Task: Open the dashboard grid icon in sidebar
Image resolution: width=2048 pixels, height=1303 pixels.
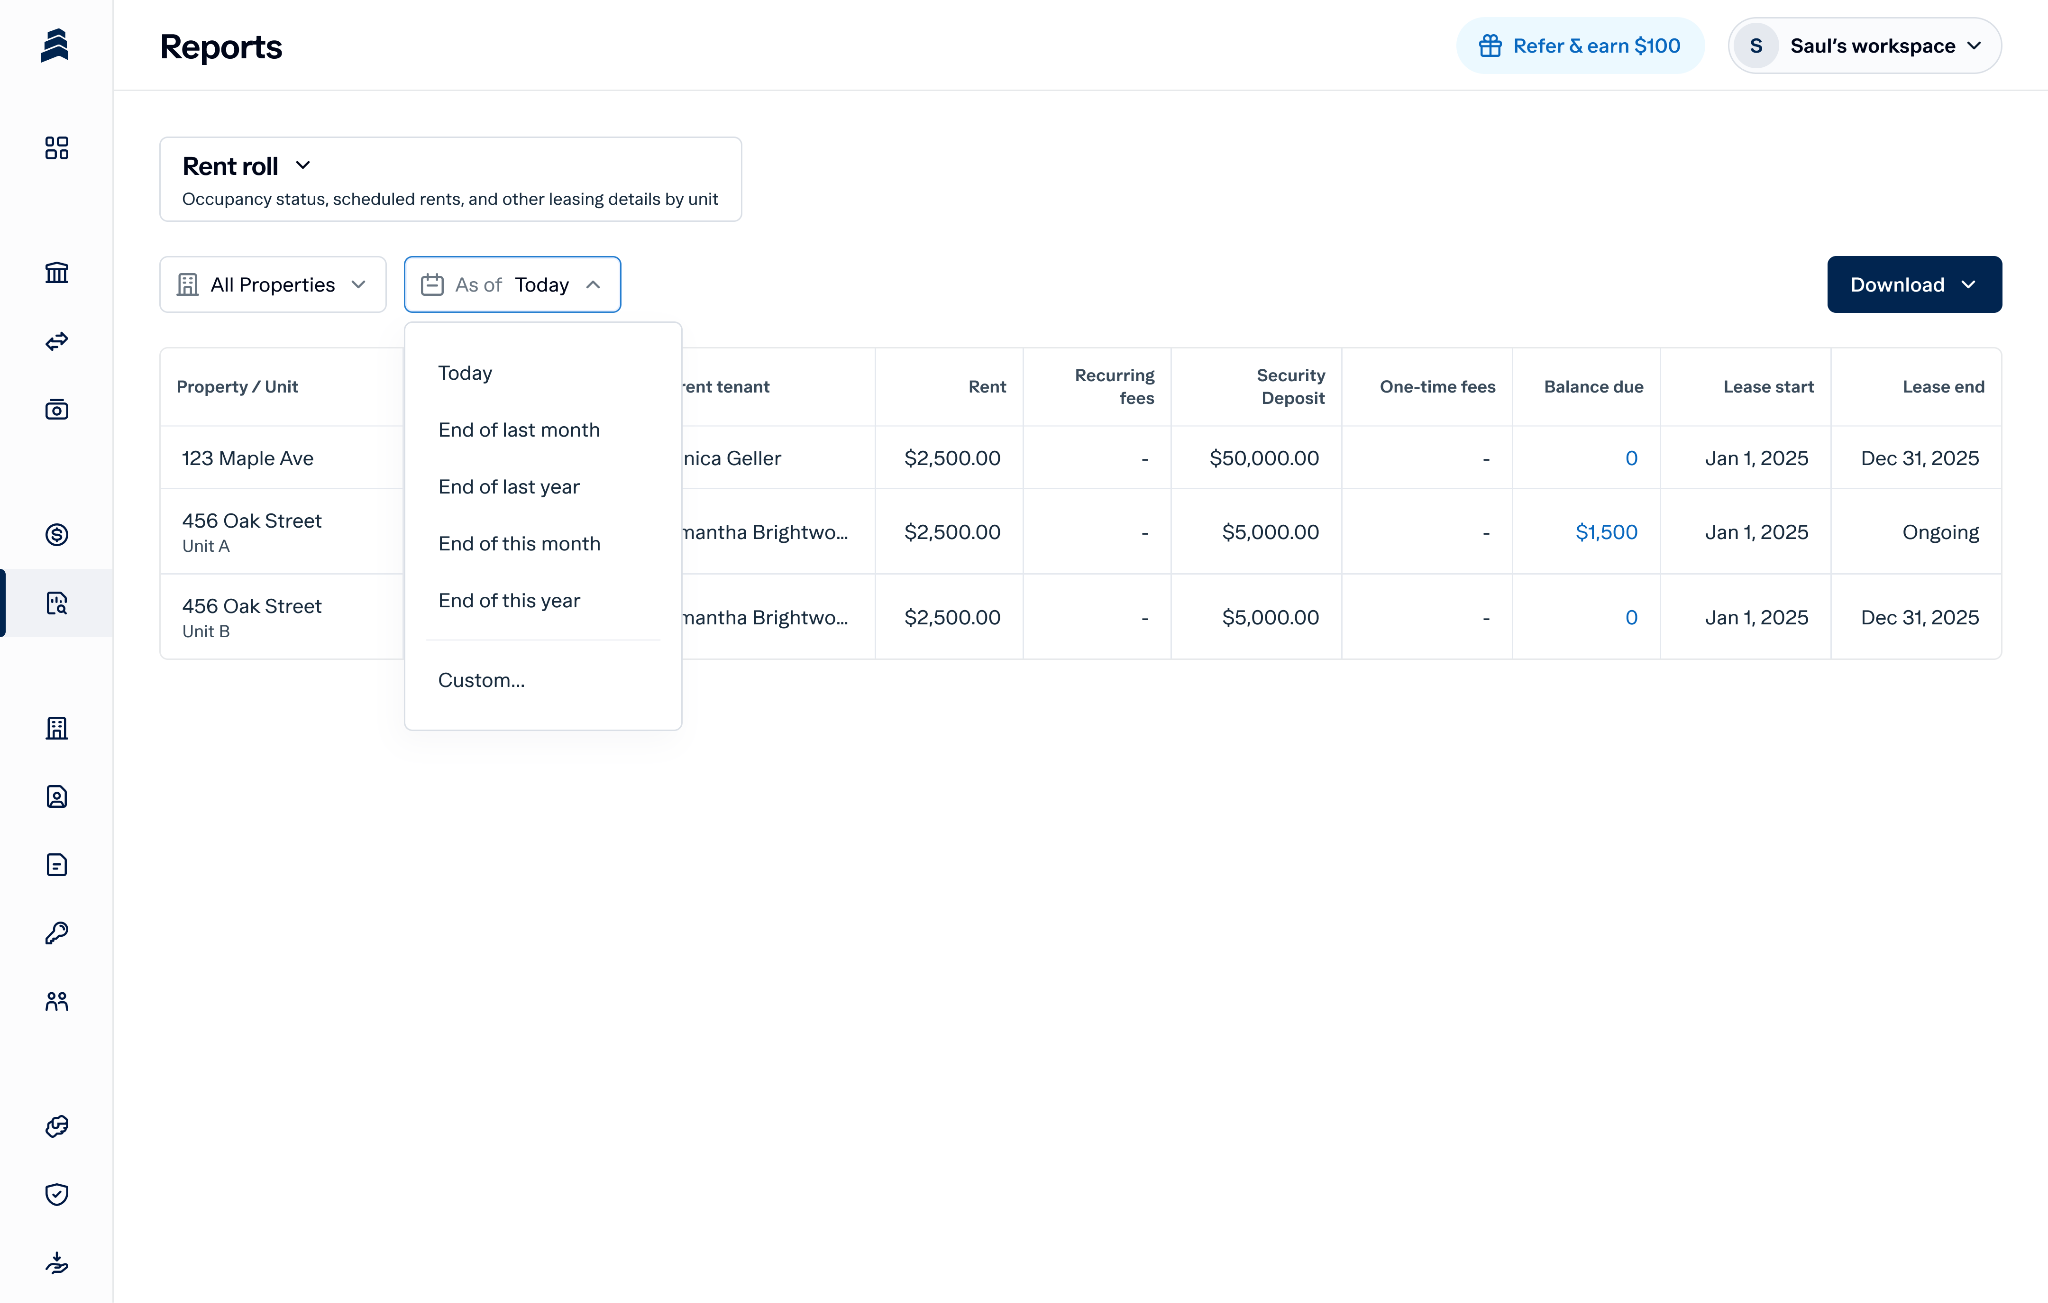Action: pos(57,148)
